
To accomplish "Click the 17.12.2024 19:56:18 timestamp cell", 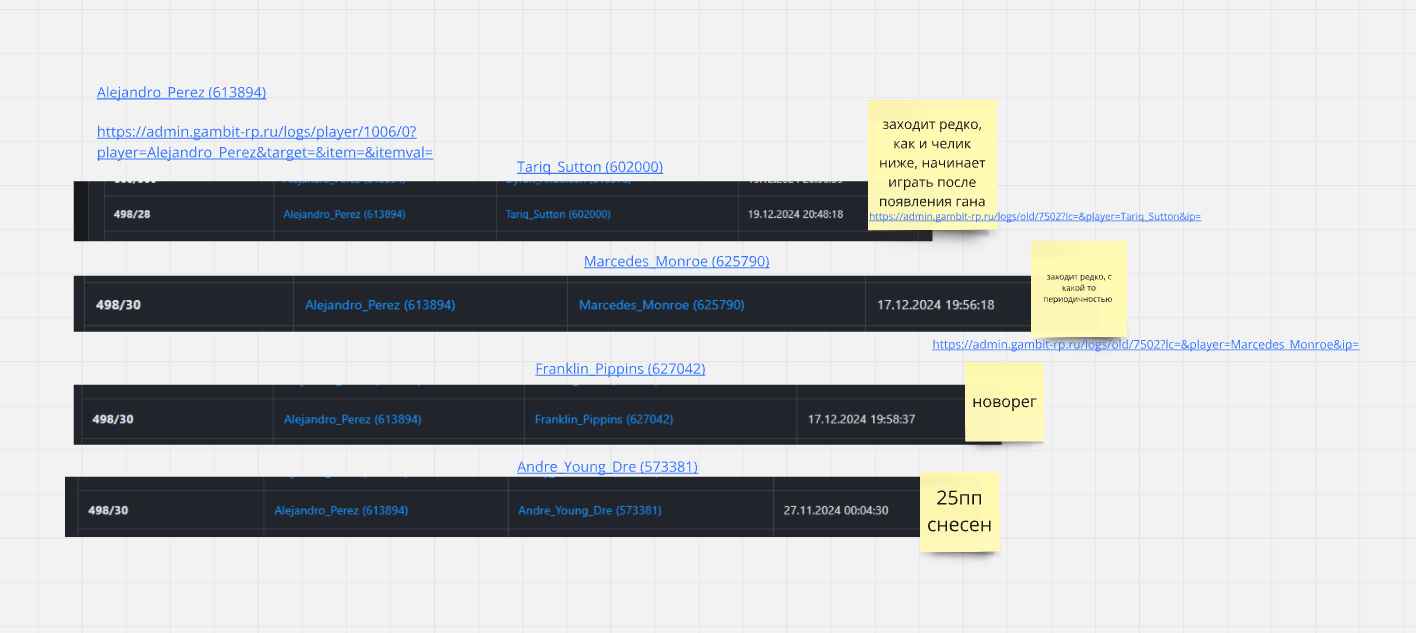I will [935, 305].
